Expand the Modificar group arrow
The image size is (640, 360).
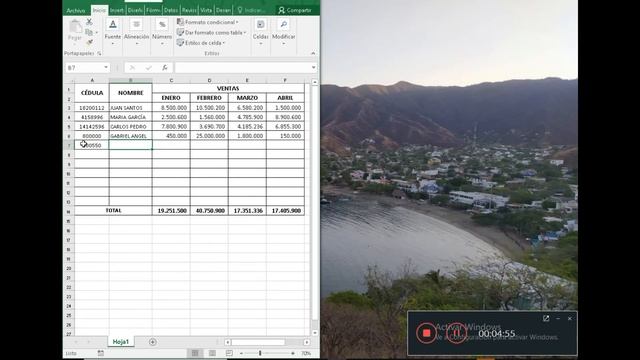coord(283,44)
